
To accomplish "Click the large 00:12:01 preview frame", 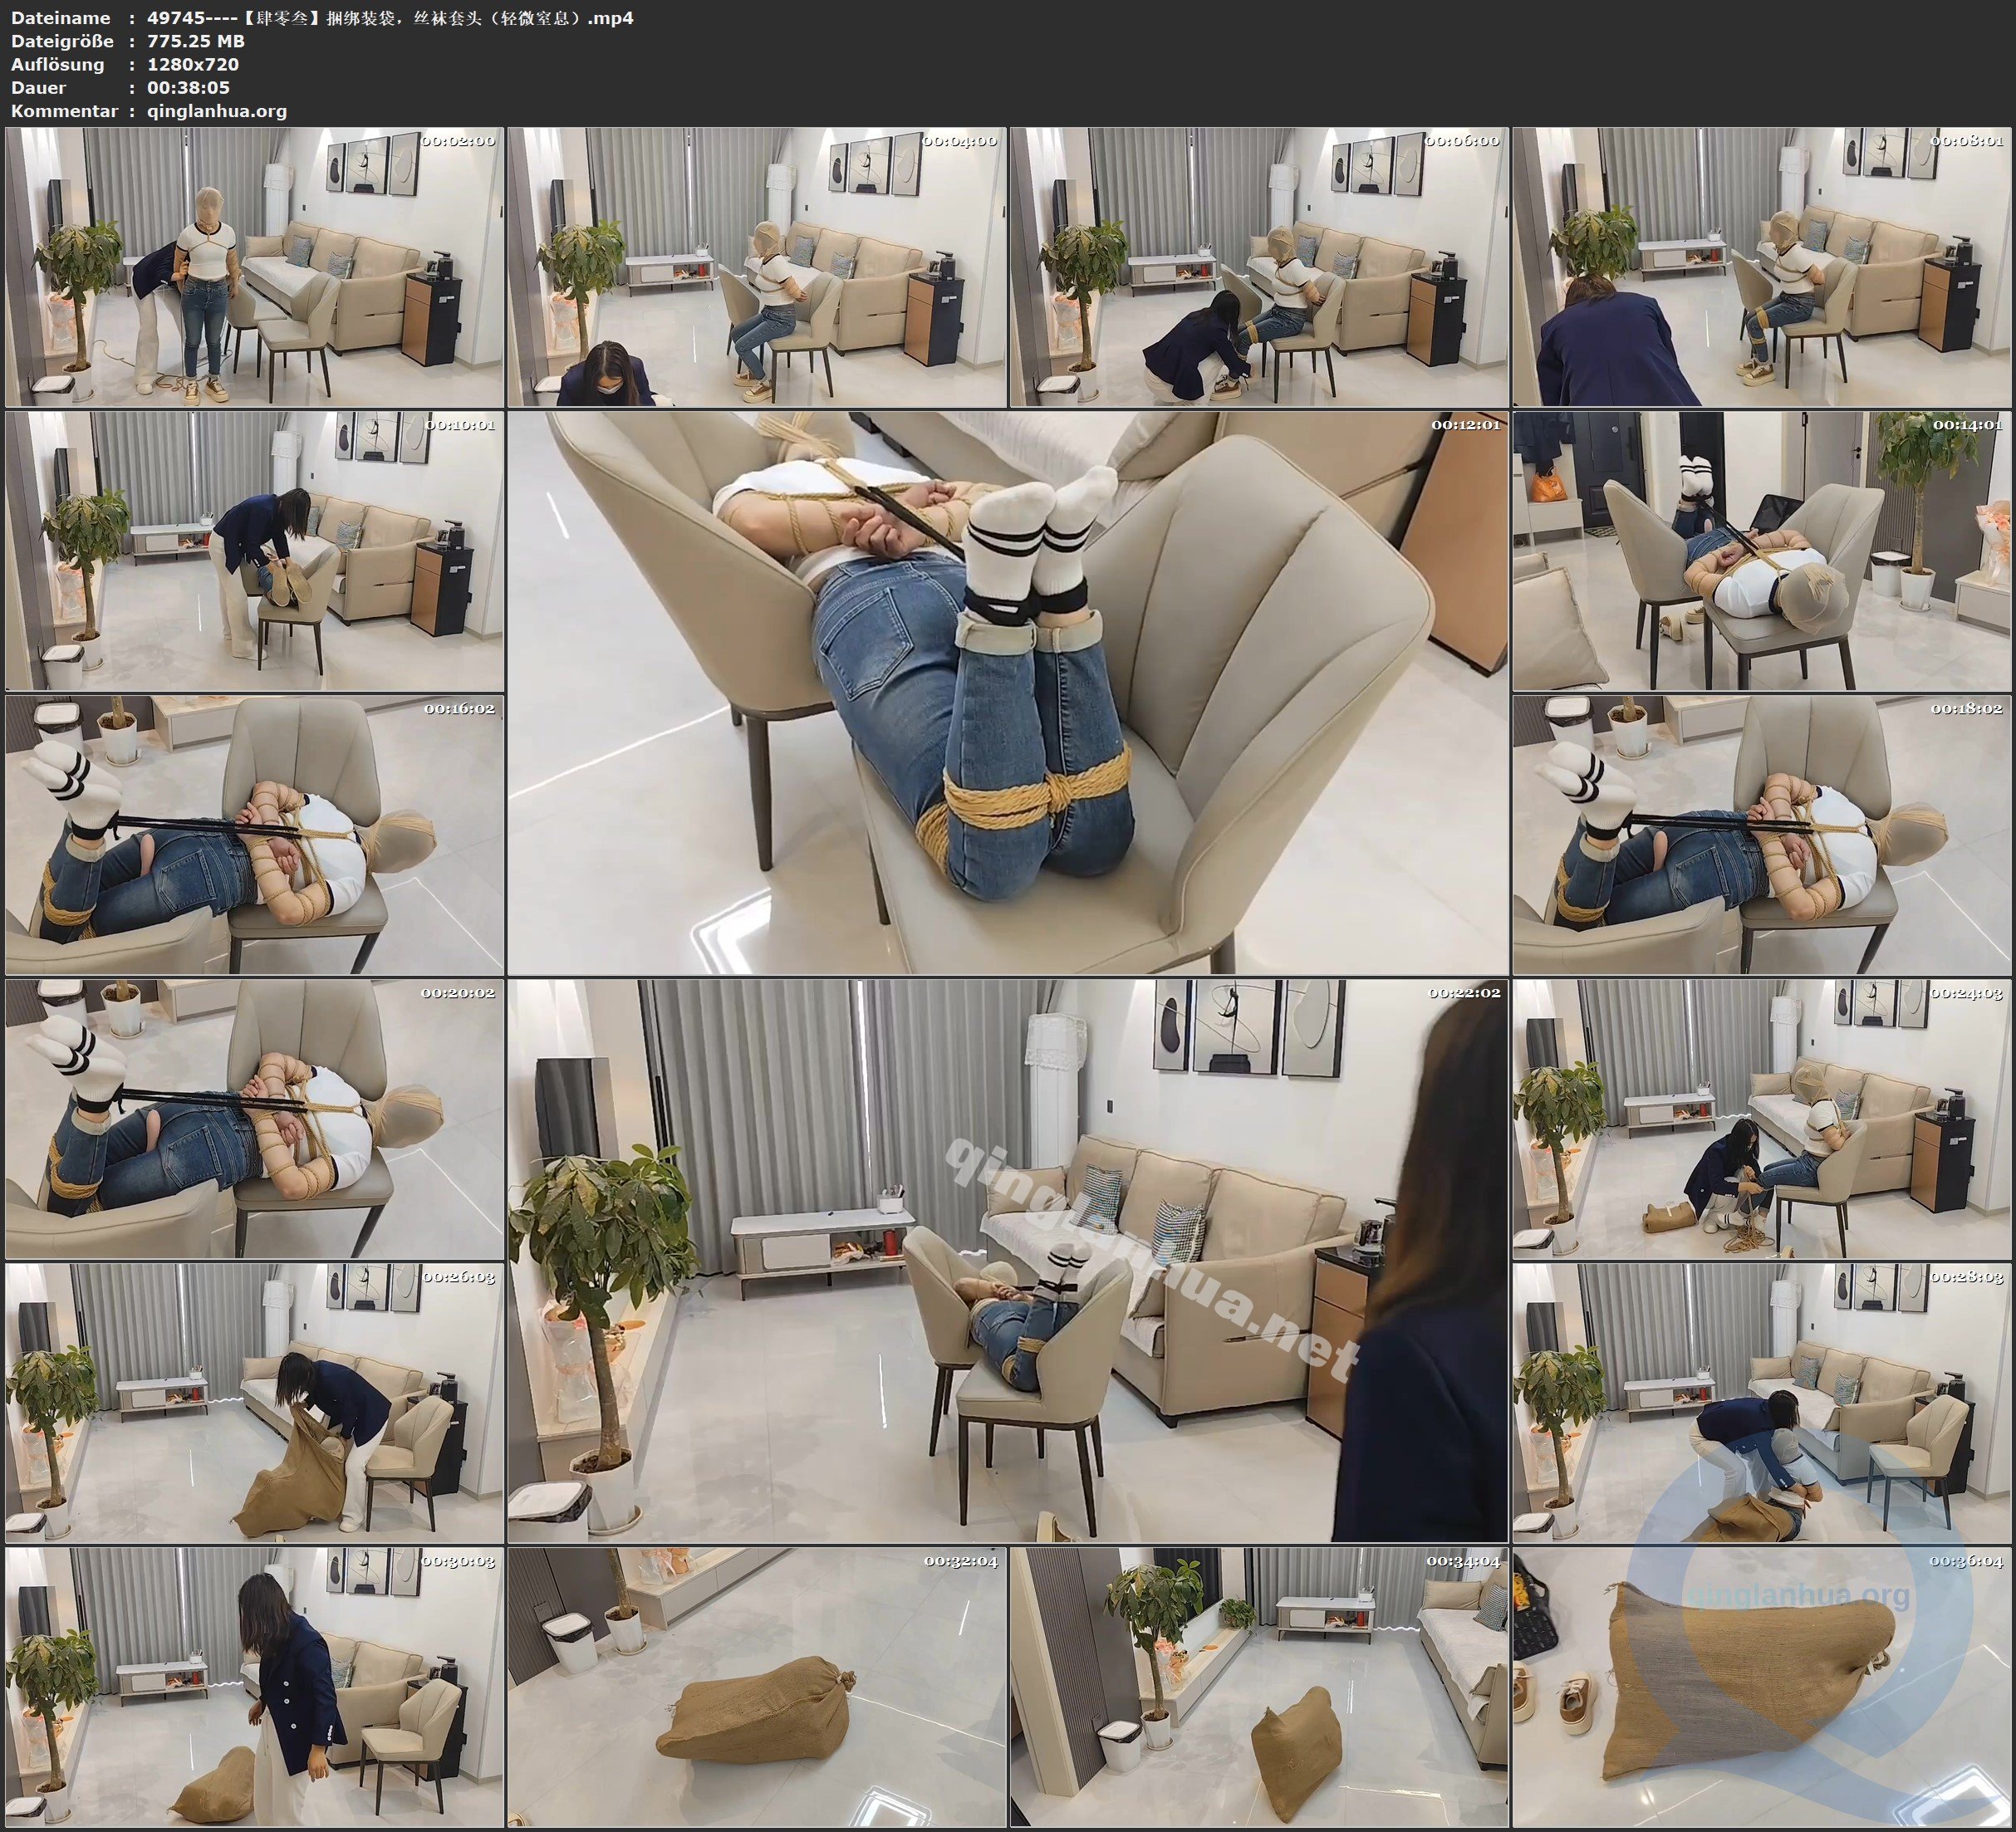I will click(1007, 693).
